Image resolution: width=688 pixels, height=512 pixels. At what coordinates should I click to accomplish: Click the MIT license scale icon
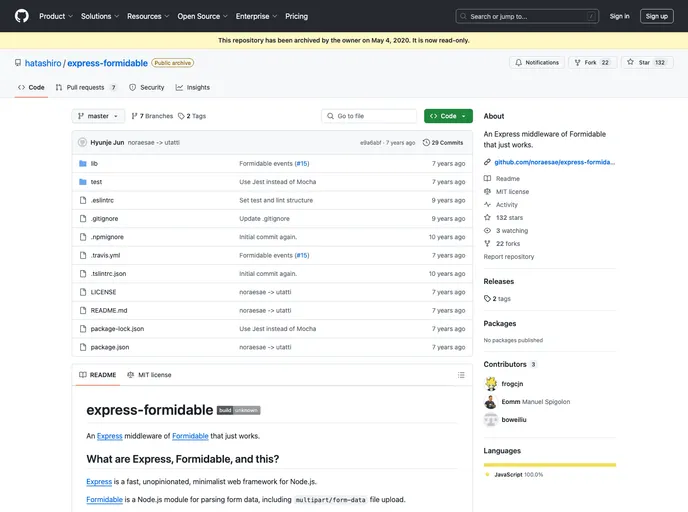click(487, 192)
